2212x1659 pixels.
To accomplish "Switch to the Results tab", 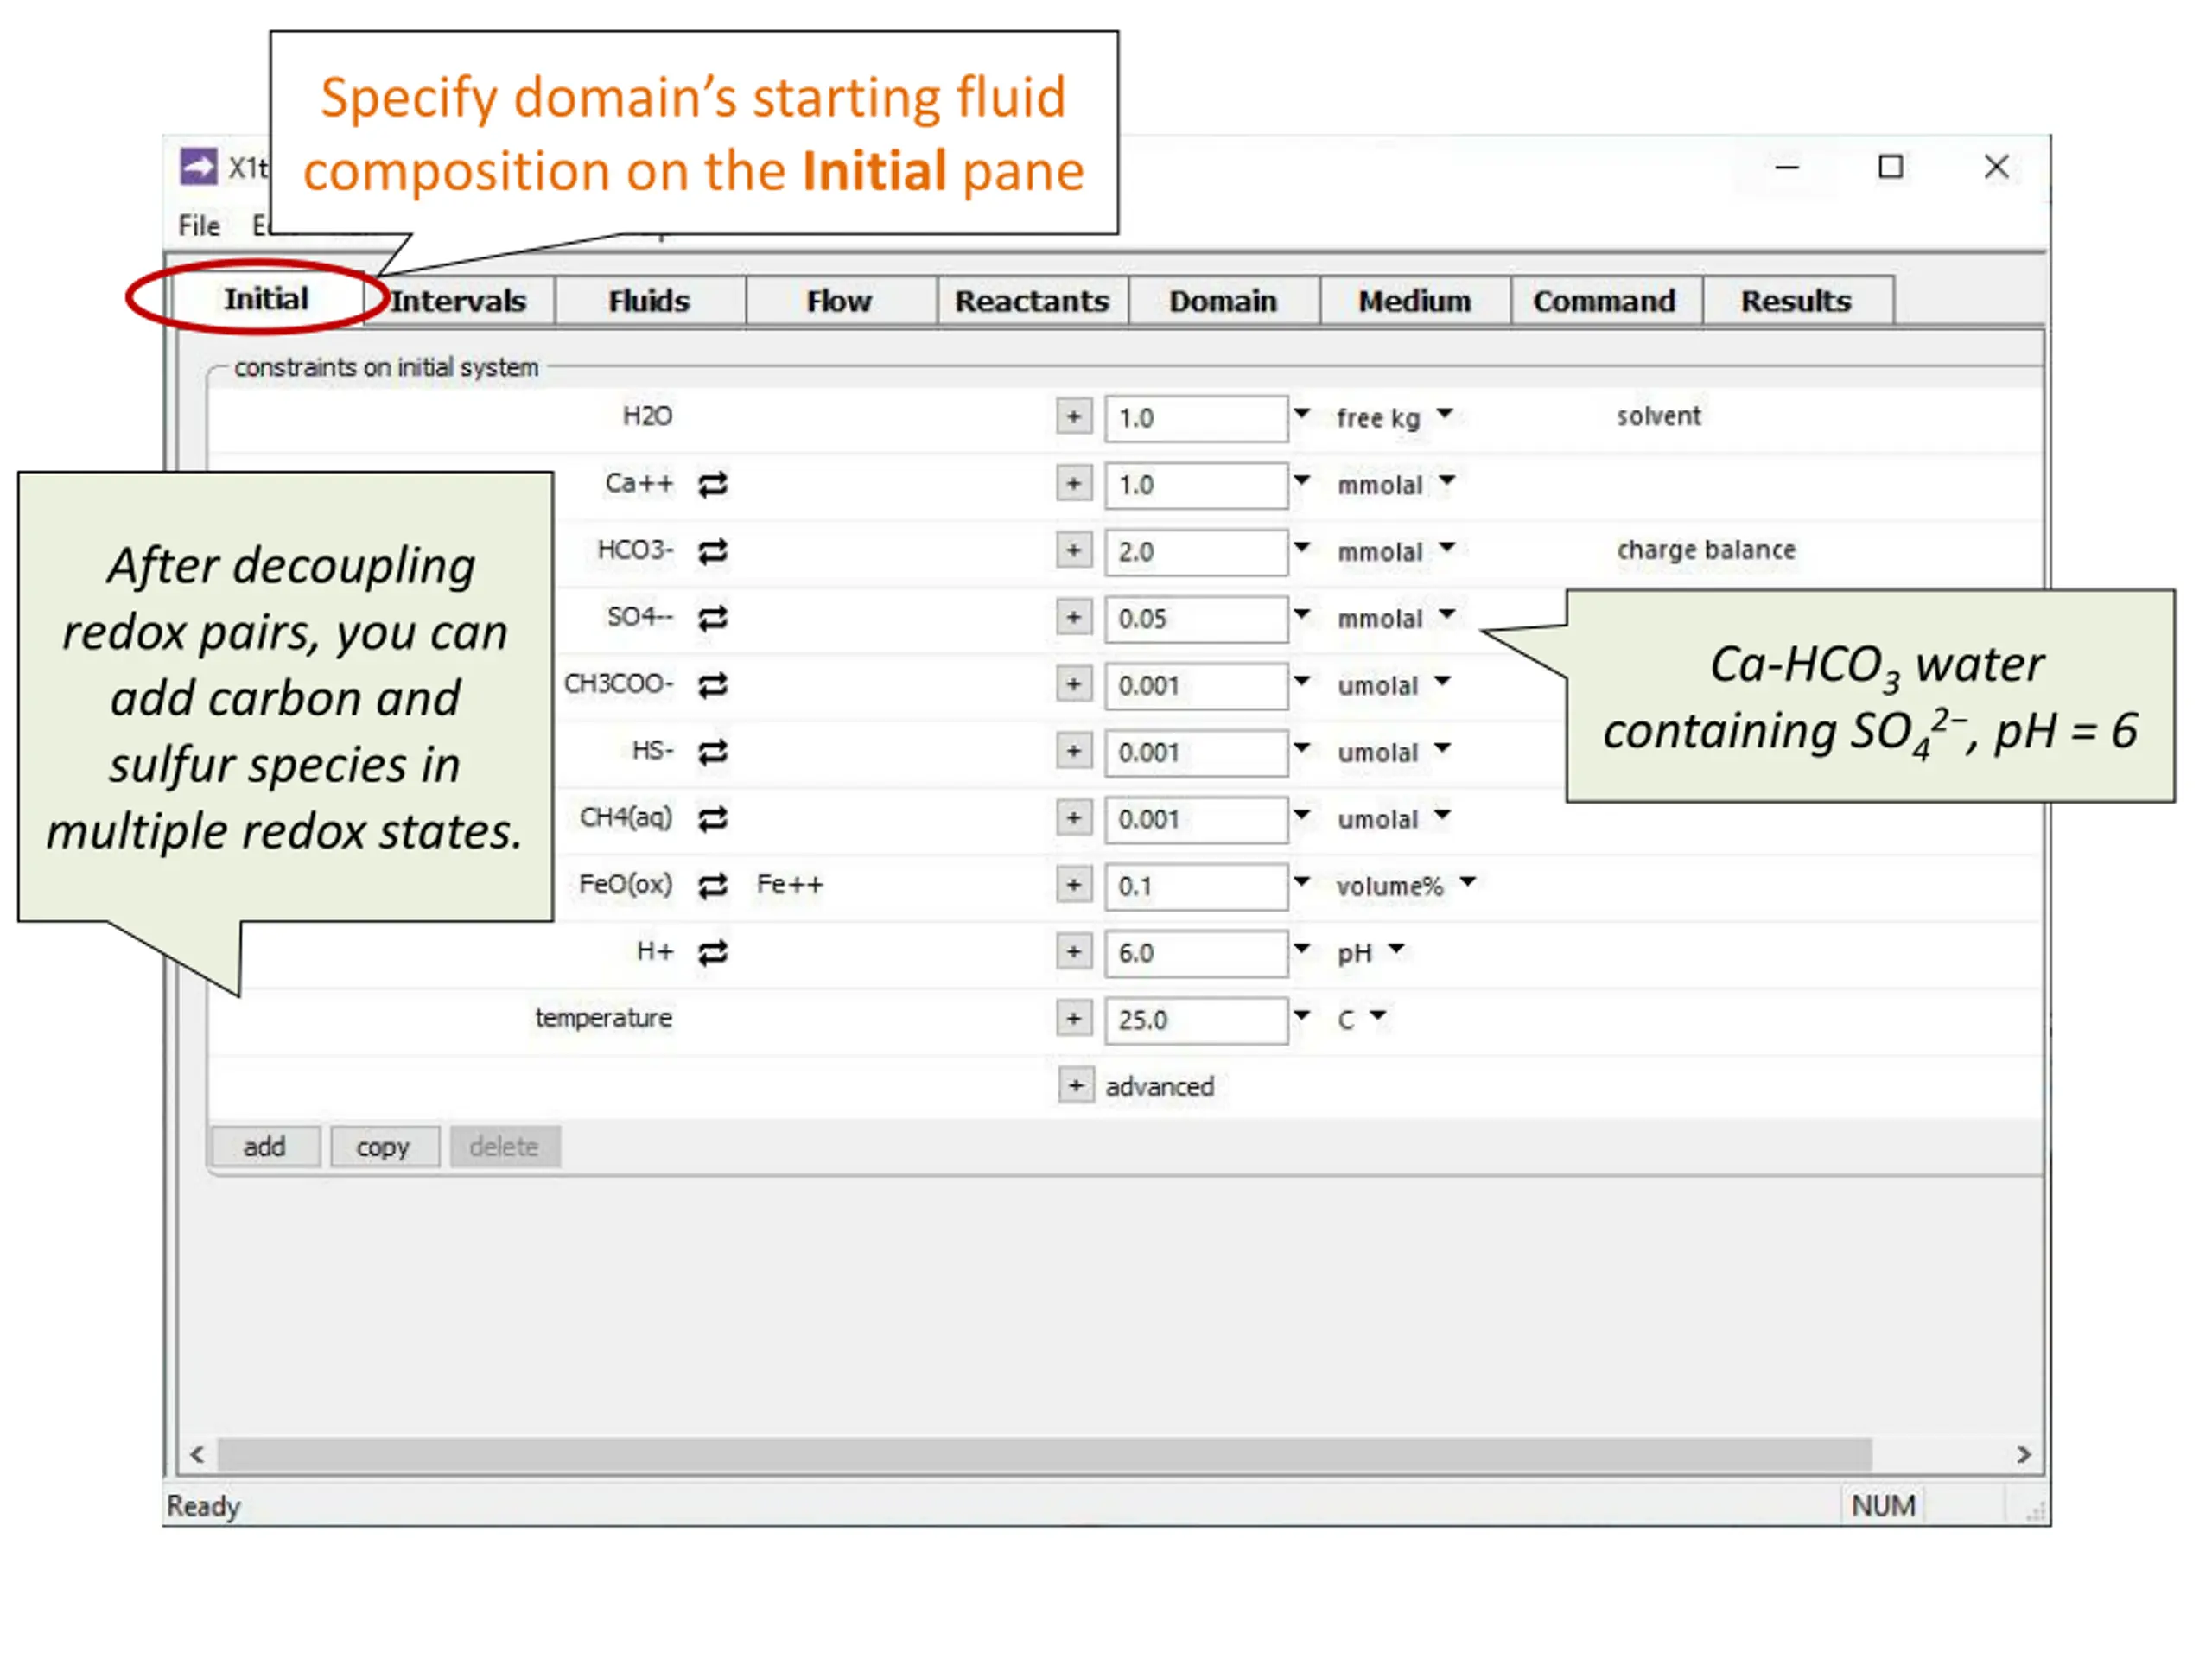I will click(1797, 301).
